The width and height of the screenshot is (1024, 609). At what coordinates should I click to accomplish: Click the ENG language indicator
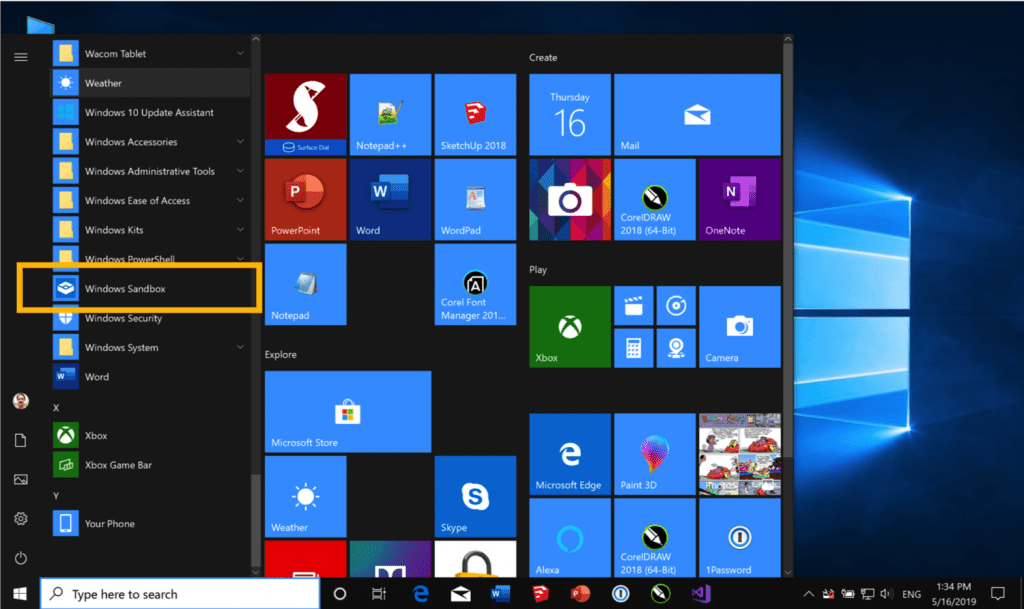pyautogui.click(x=912, y=595)
